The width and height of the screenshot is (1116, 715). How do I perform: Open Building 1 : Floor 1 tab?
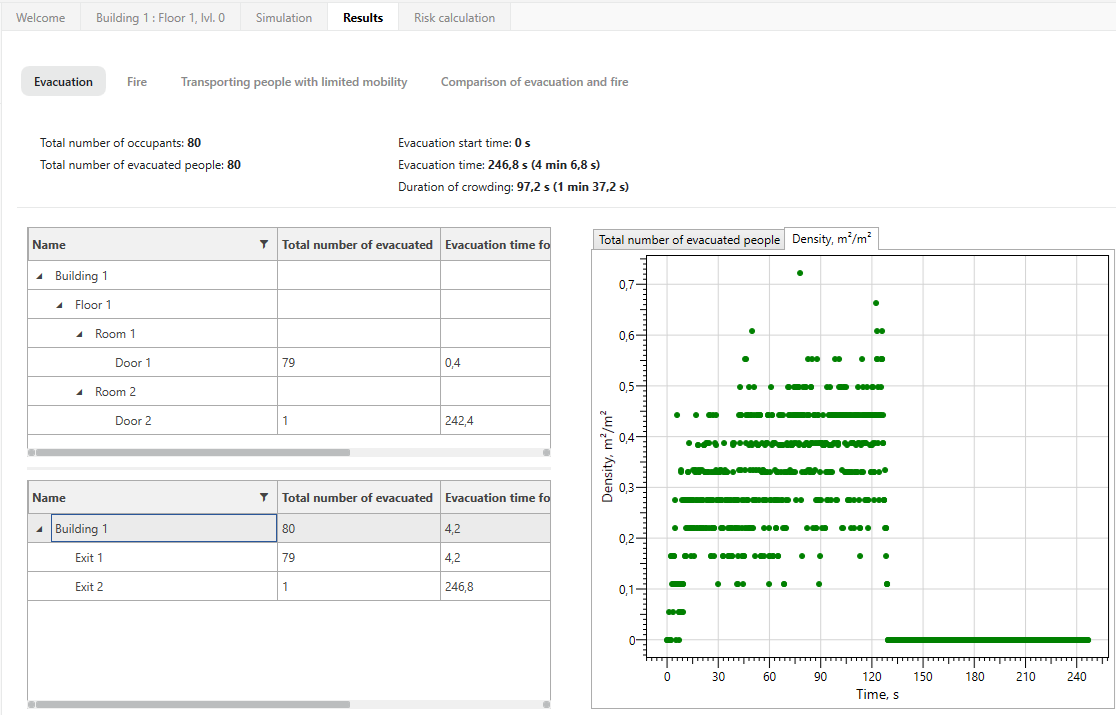pyautogui.click(x=160, y=18)
